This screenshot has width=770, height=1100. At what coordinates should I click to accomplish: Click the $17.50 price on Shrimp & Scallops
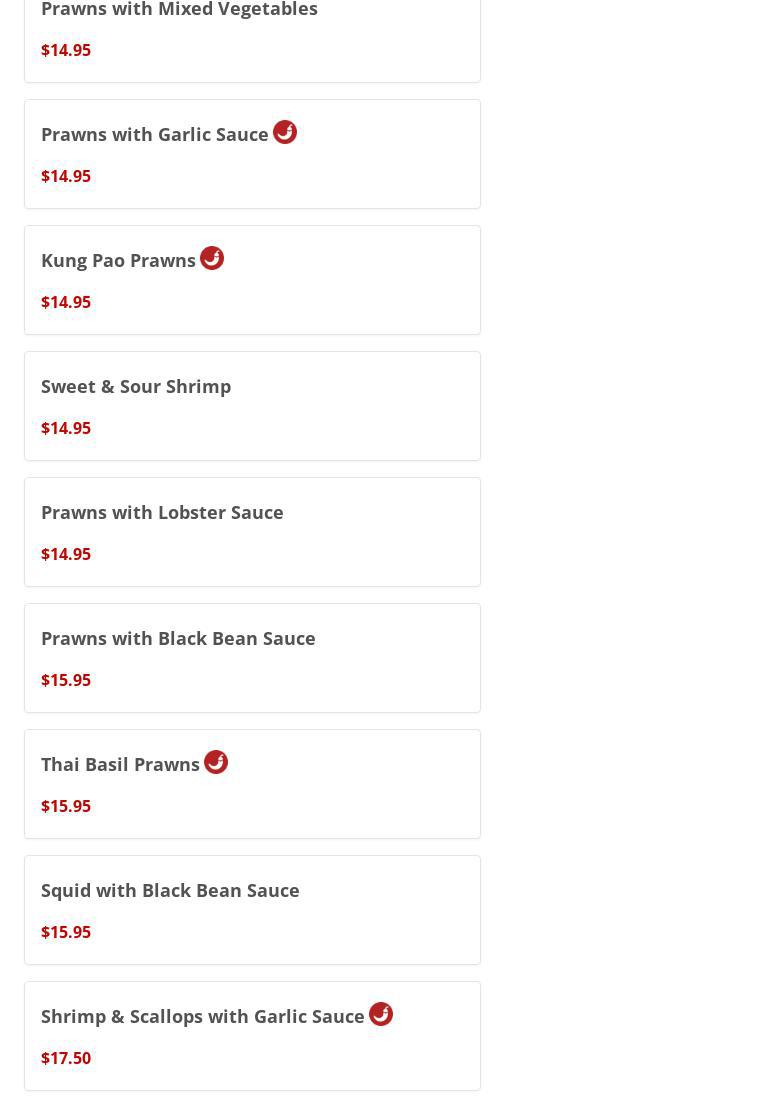tap(66, 1058)
